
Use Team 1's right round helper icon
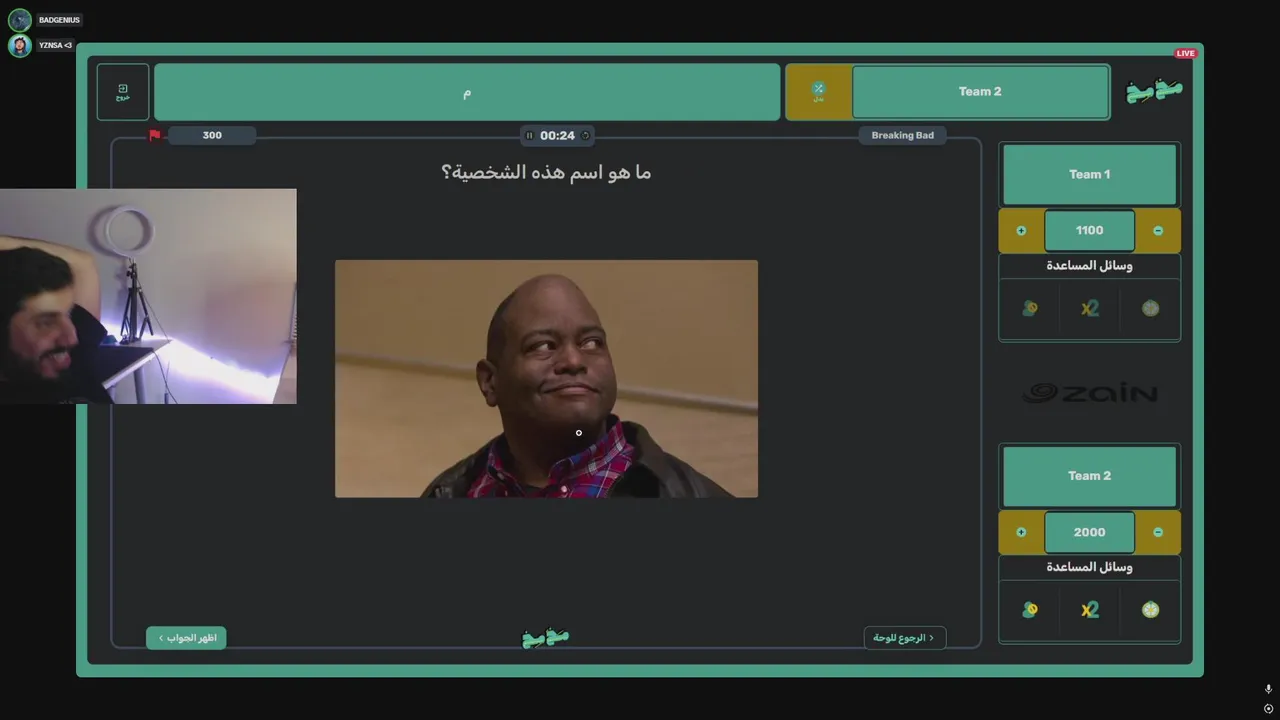[x=1151, y=309]
